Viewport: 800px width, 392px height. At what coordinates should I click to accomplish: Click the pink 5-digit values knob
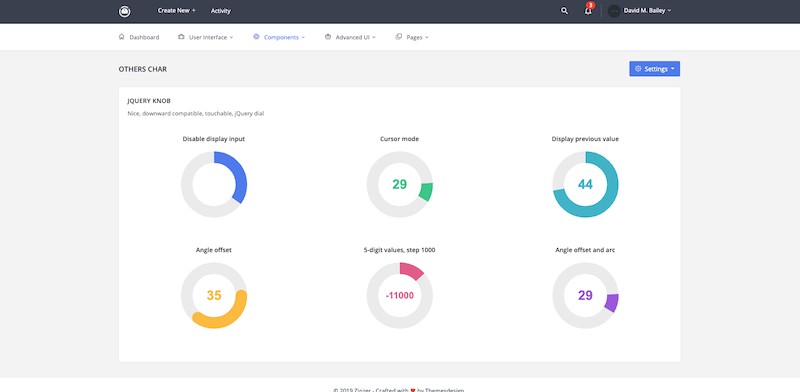(399, 296)
